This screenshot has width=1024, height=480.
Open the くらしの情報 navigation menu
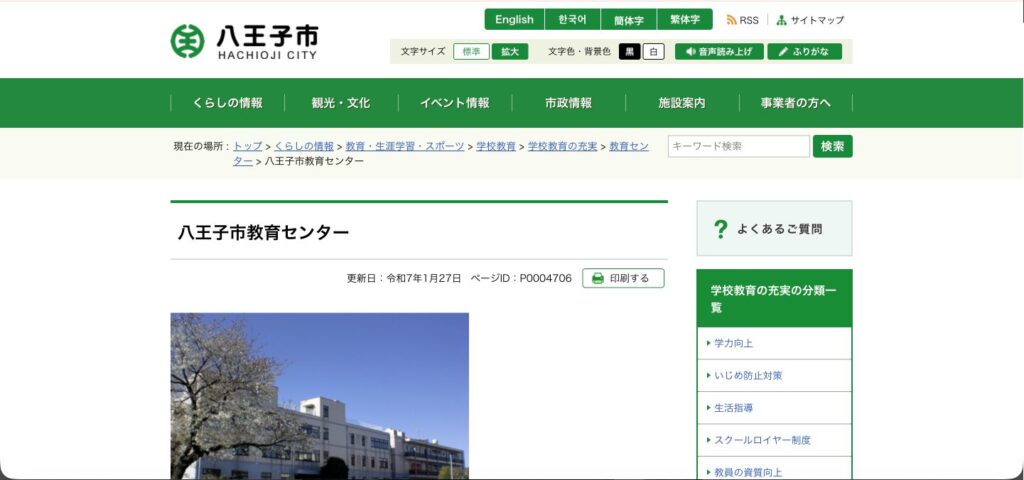228,103
